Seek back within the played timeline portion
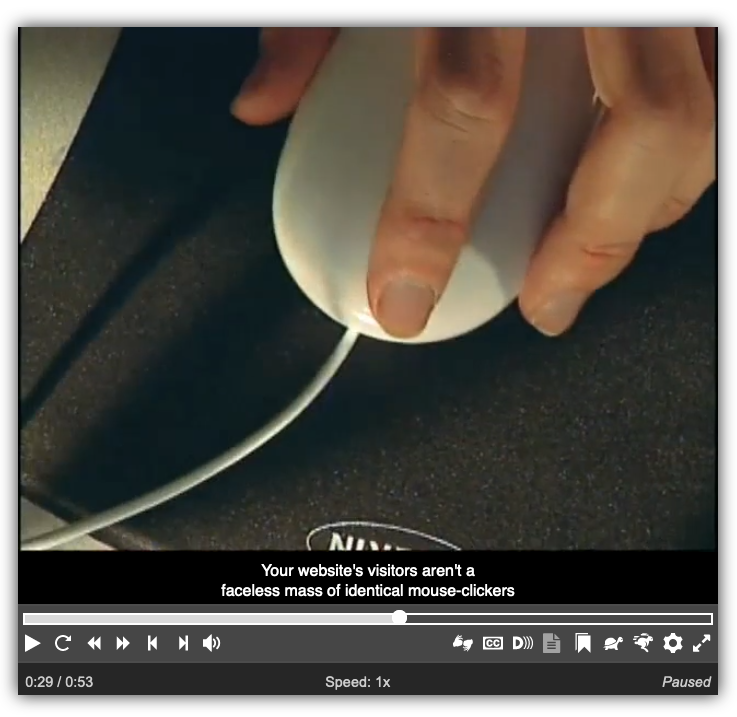The image size is (737, 717). pyautogui.click(x=208, y=618)
